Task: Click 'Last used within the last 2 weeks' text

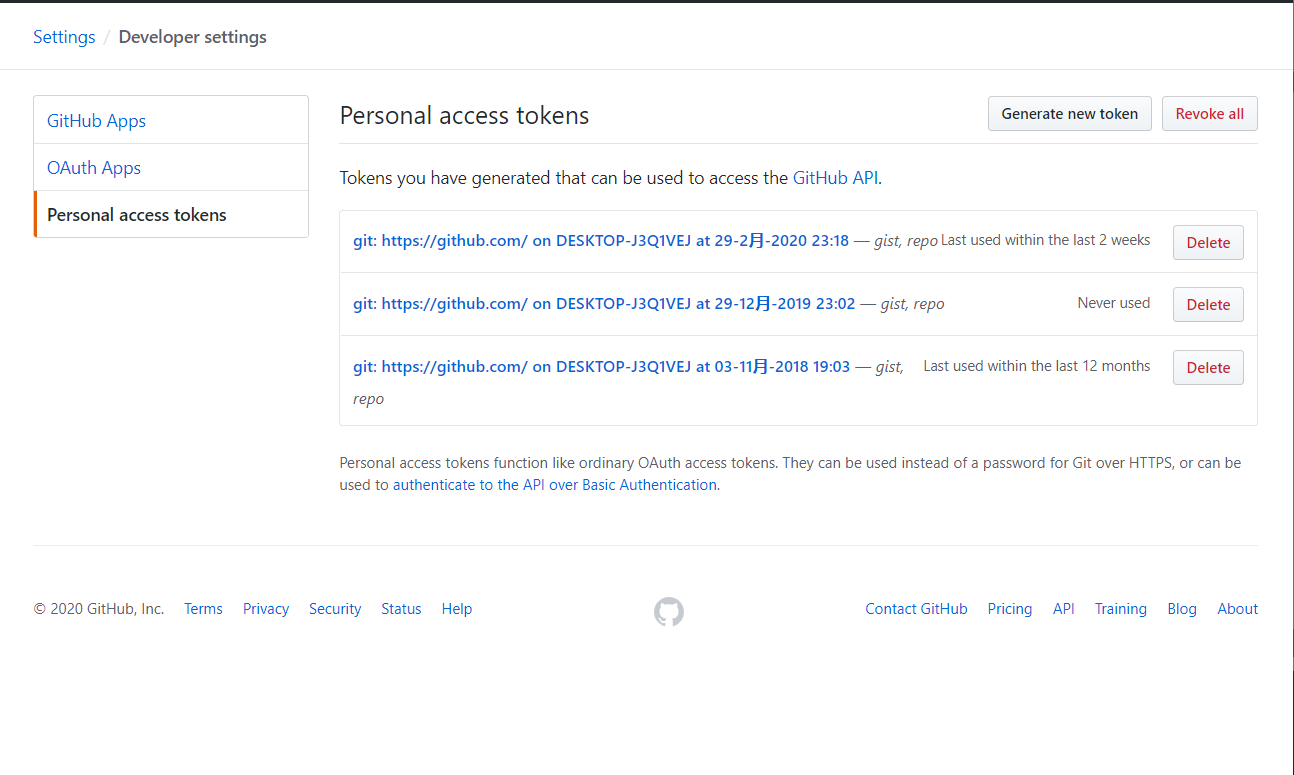Action: pyautogui.click(x=1046, y=240)
